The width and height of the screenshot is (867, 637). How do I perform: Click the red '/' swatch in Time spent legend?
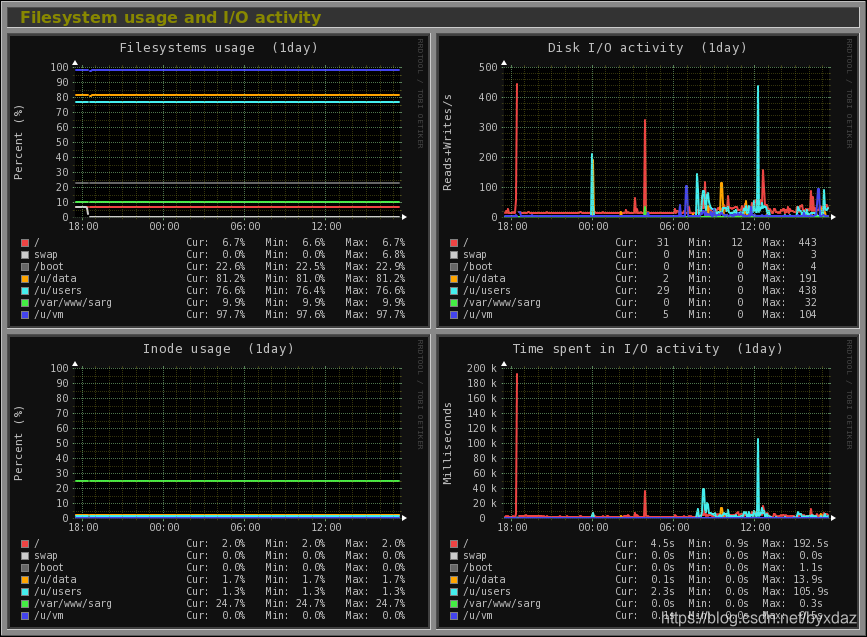(x=454, y=544)
